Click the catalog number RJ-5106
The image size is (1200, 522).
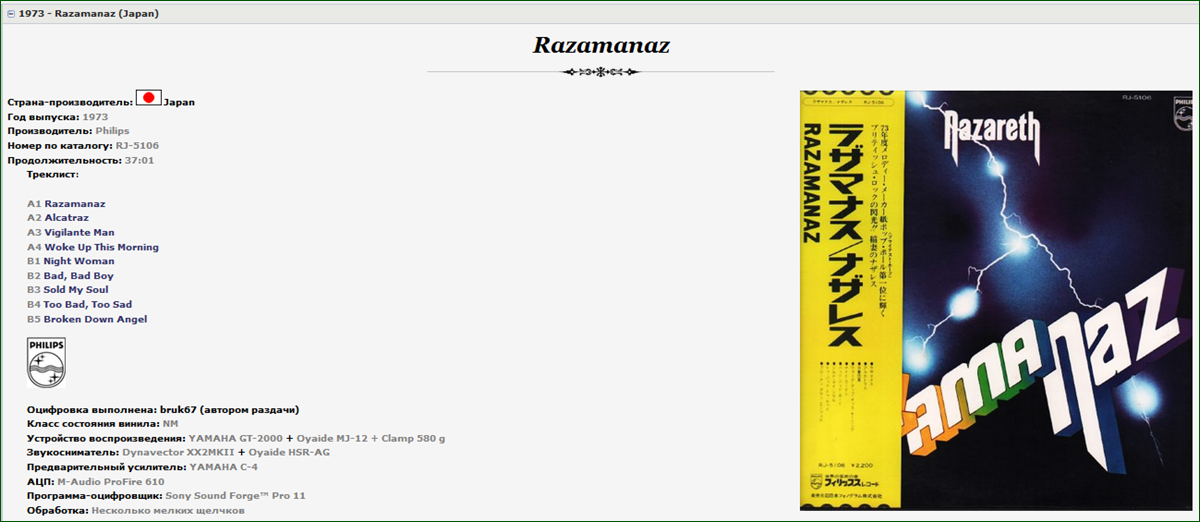(x=137, y=146)
